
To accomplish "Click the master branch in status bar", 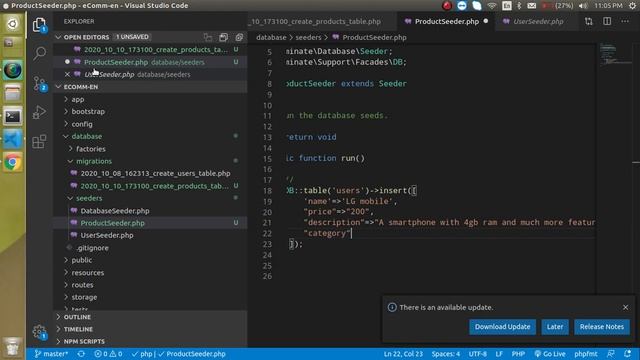I will tap(51, 354).
